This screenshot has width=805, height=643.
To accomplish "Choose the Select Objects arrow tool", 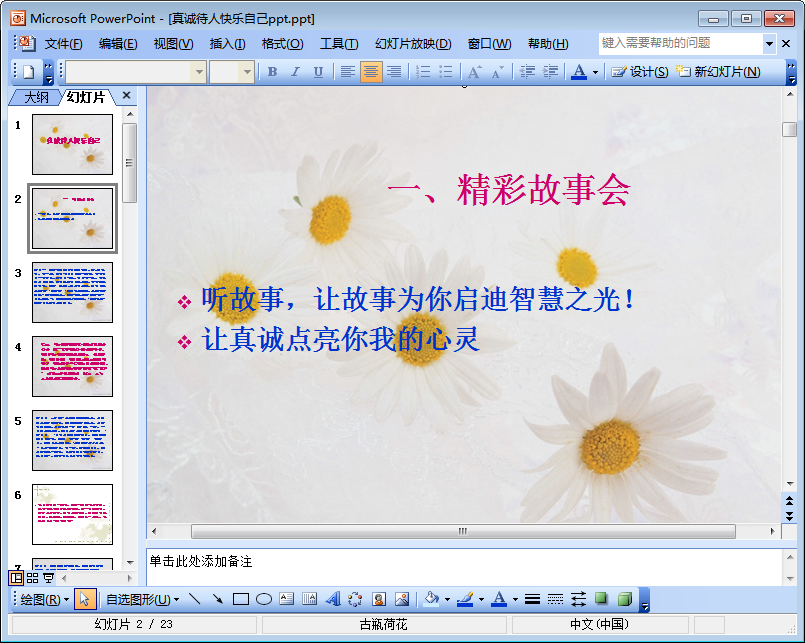I will point(85,599).
